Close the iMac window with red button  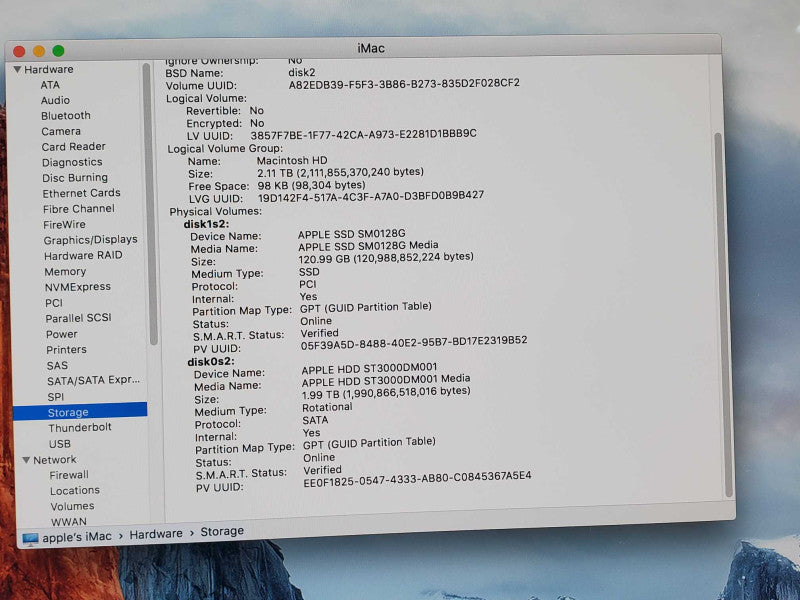click(19, 51)
